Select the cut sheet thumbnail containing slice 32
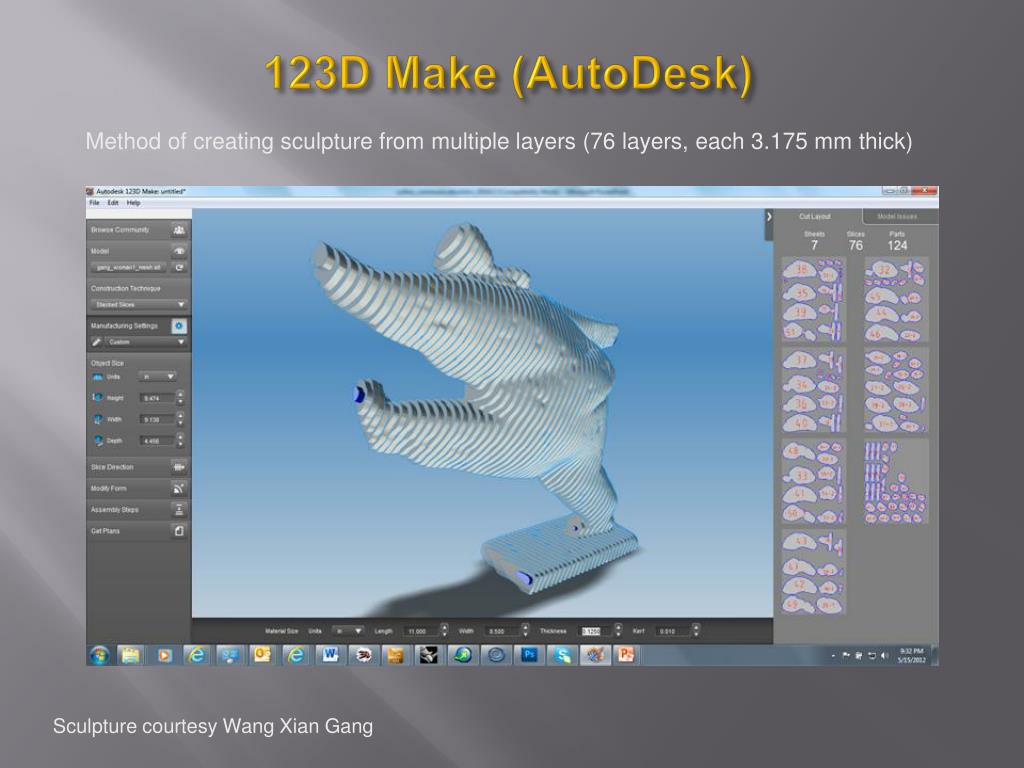 (x=897, y=300)
